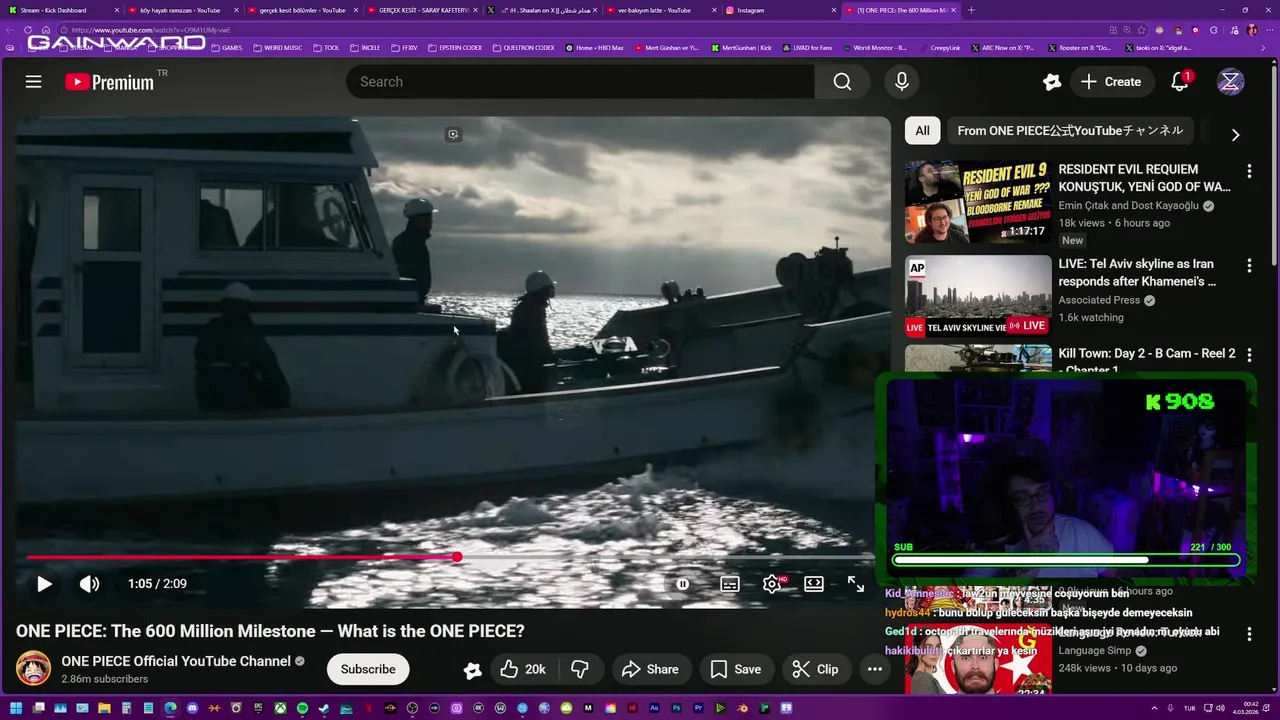Open Steam from the taskbar
The width and height of the screenshot is (1280, 720).
click(x=324, y=709)
